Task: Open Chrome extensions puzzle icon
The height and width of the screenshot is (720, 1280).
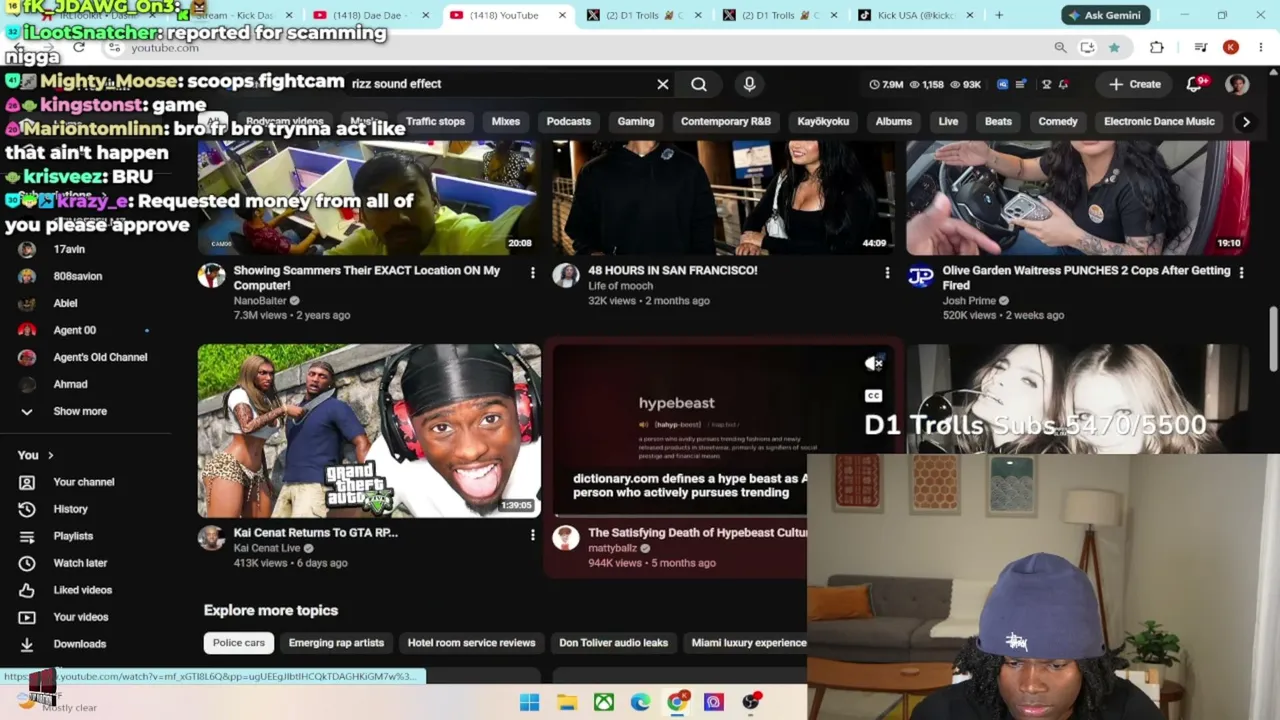Action: coord(1157,47)
